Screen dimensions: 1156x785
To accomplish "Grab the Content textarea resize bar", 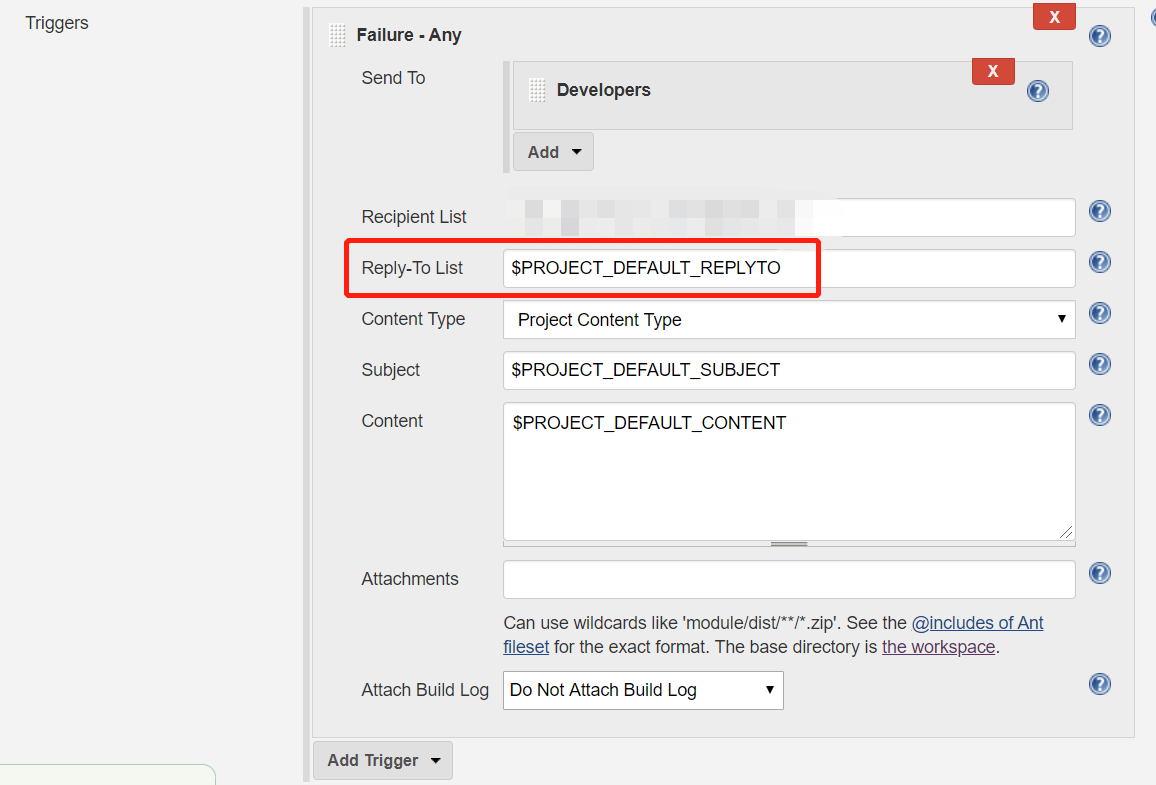I will coord(789,544).
